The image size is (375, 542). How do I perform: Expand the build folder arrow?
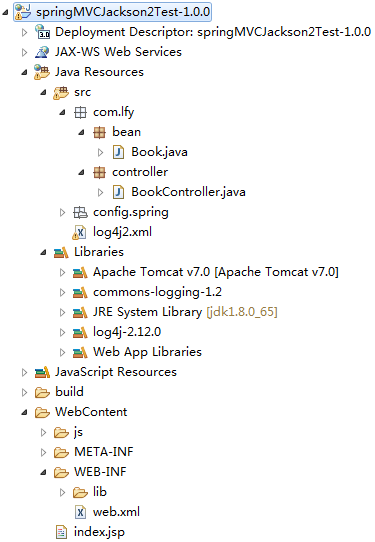click(24, 392)
